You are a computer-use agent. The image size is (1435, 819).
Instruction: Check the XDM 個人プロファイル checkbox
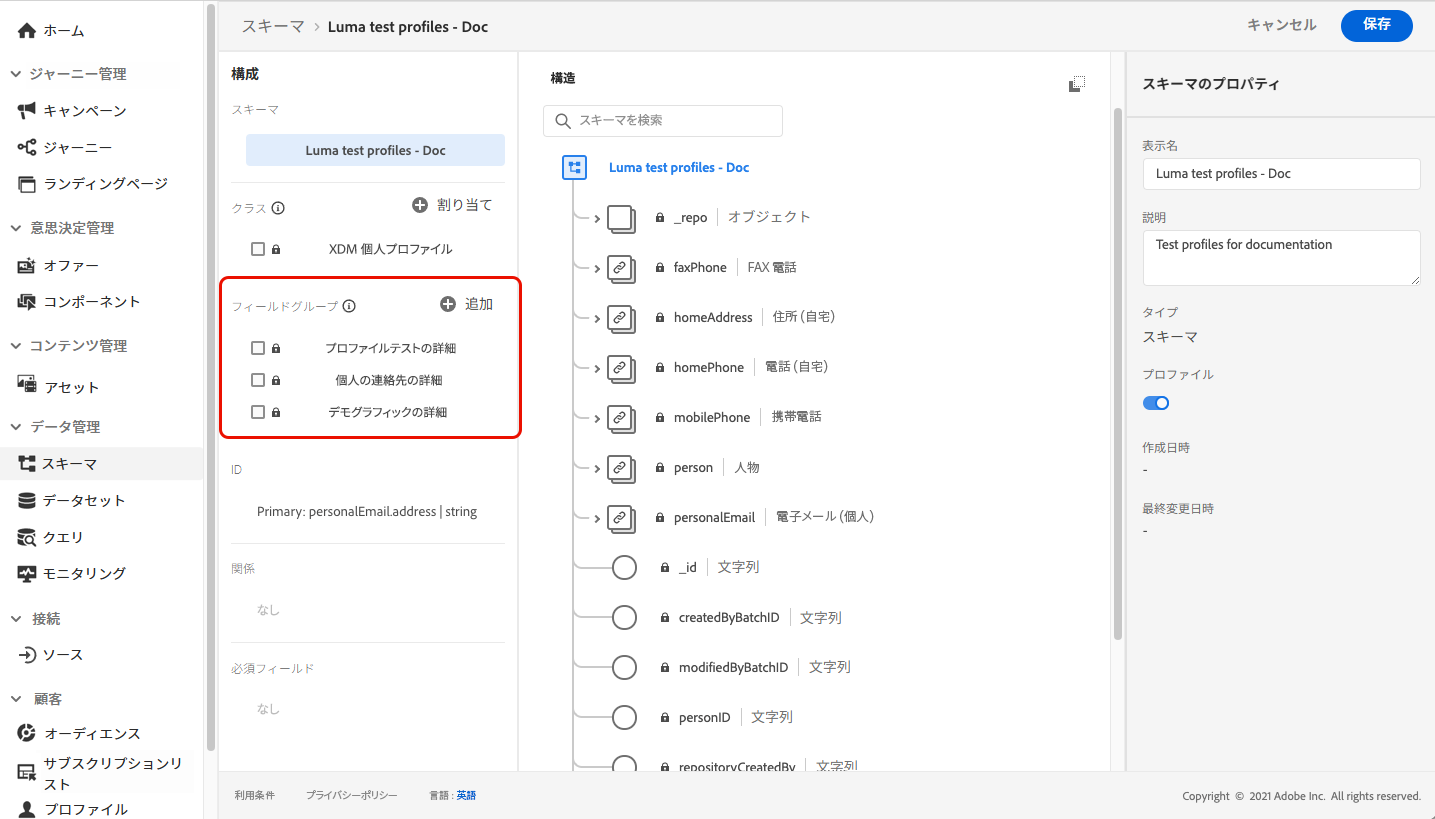[258, 249]
